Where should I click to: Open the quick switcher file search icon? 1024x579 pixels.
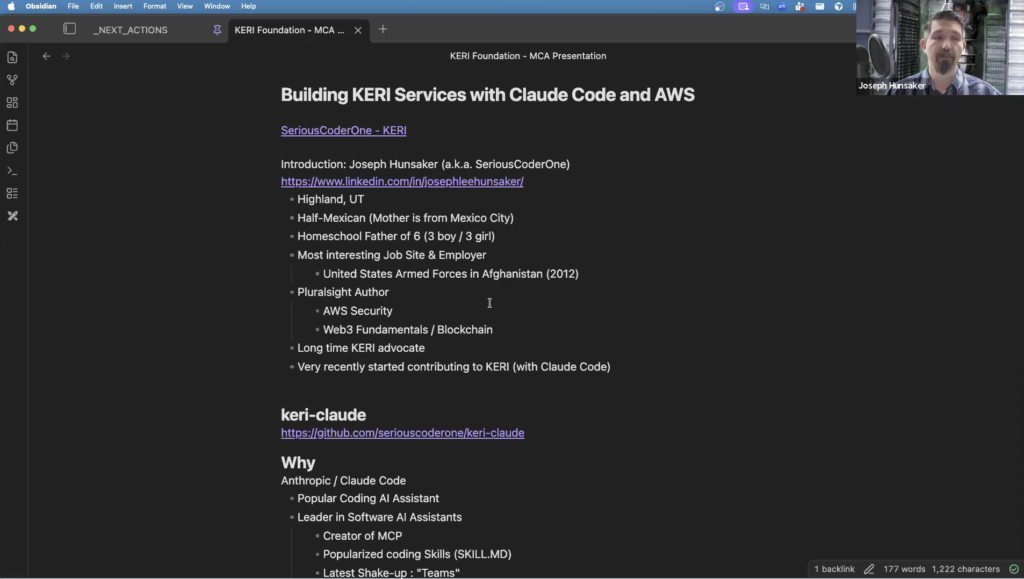pyautogui.click(x=12, y=57)
